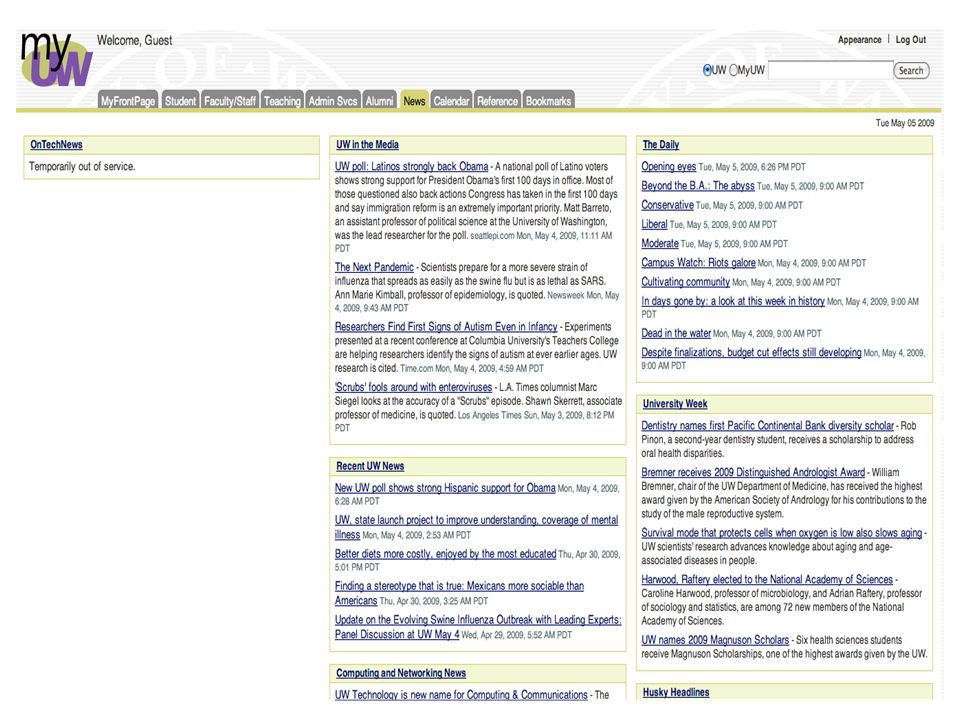Open the Recent UW News heading link
This screenshot has height=720, width=960.
(370, 466)
